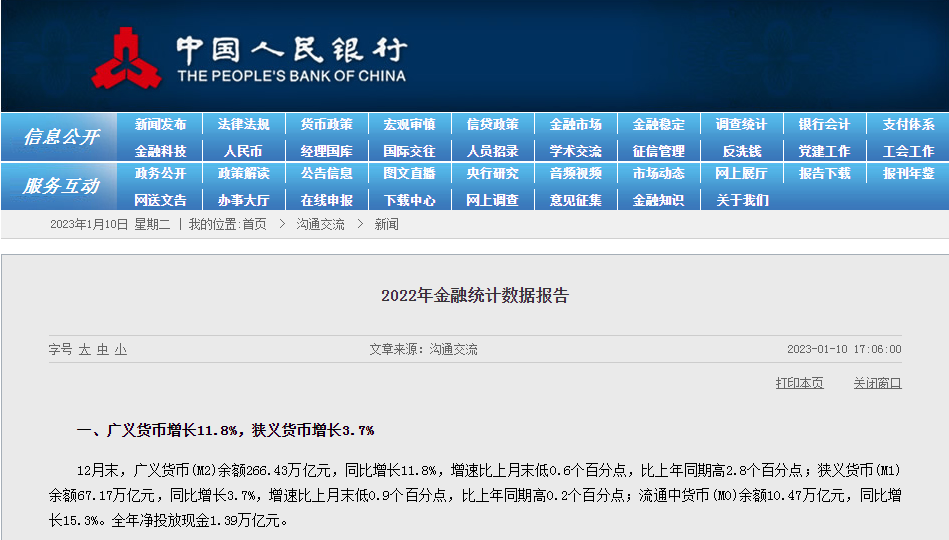Open 政务公开 in service menu
This screenshot has width=949, height=540.
point(160,174)
